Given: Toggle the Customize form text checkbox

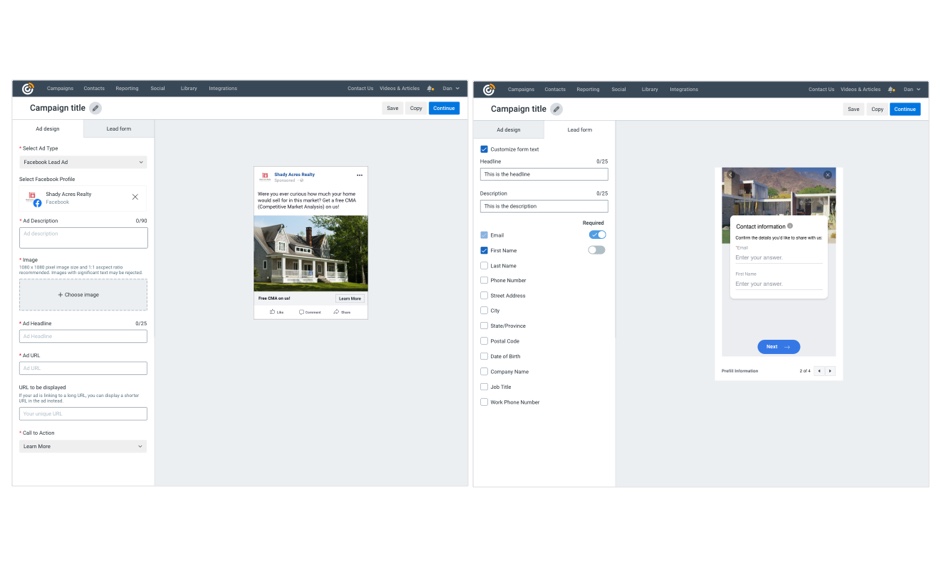Looking at the screenshot, I should click(x=484, y=149).
